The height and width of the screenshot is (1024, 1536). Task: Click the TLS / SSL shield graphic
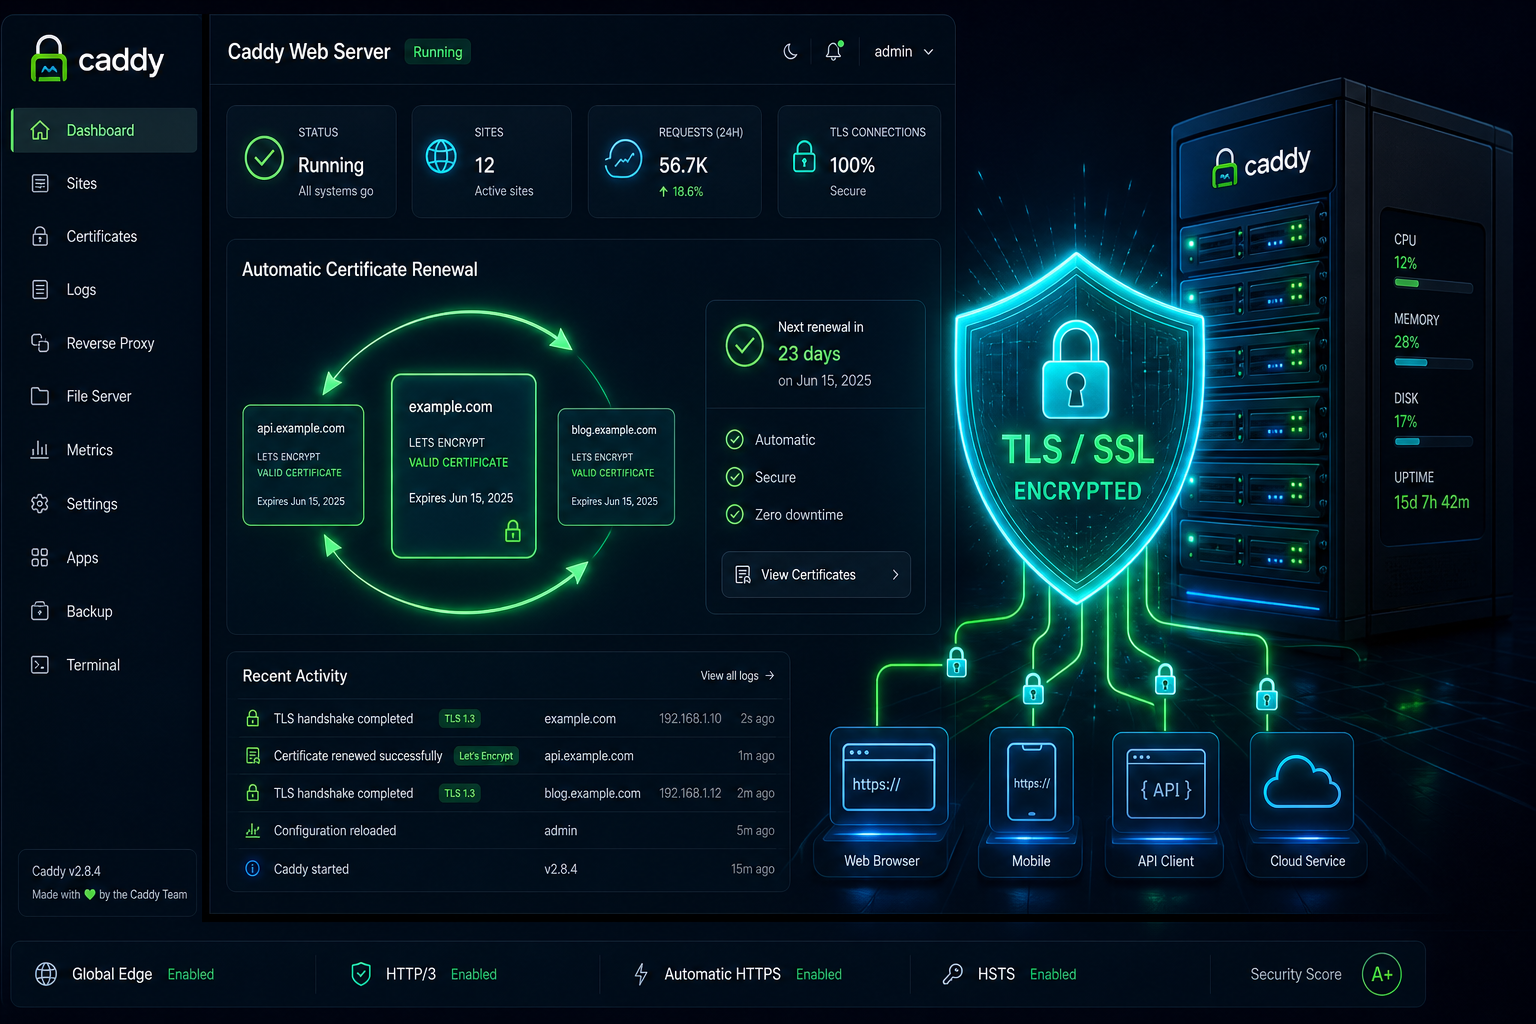tap(1078, 430)
